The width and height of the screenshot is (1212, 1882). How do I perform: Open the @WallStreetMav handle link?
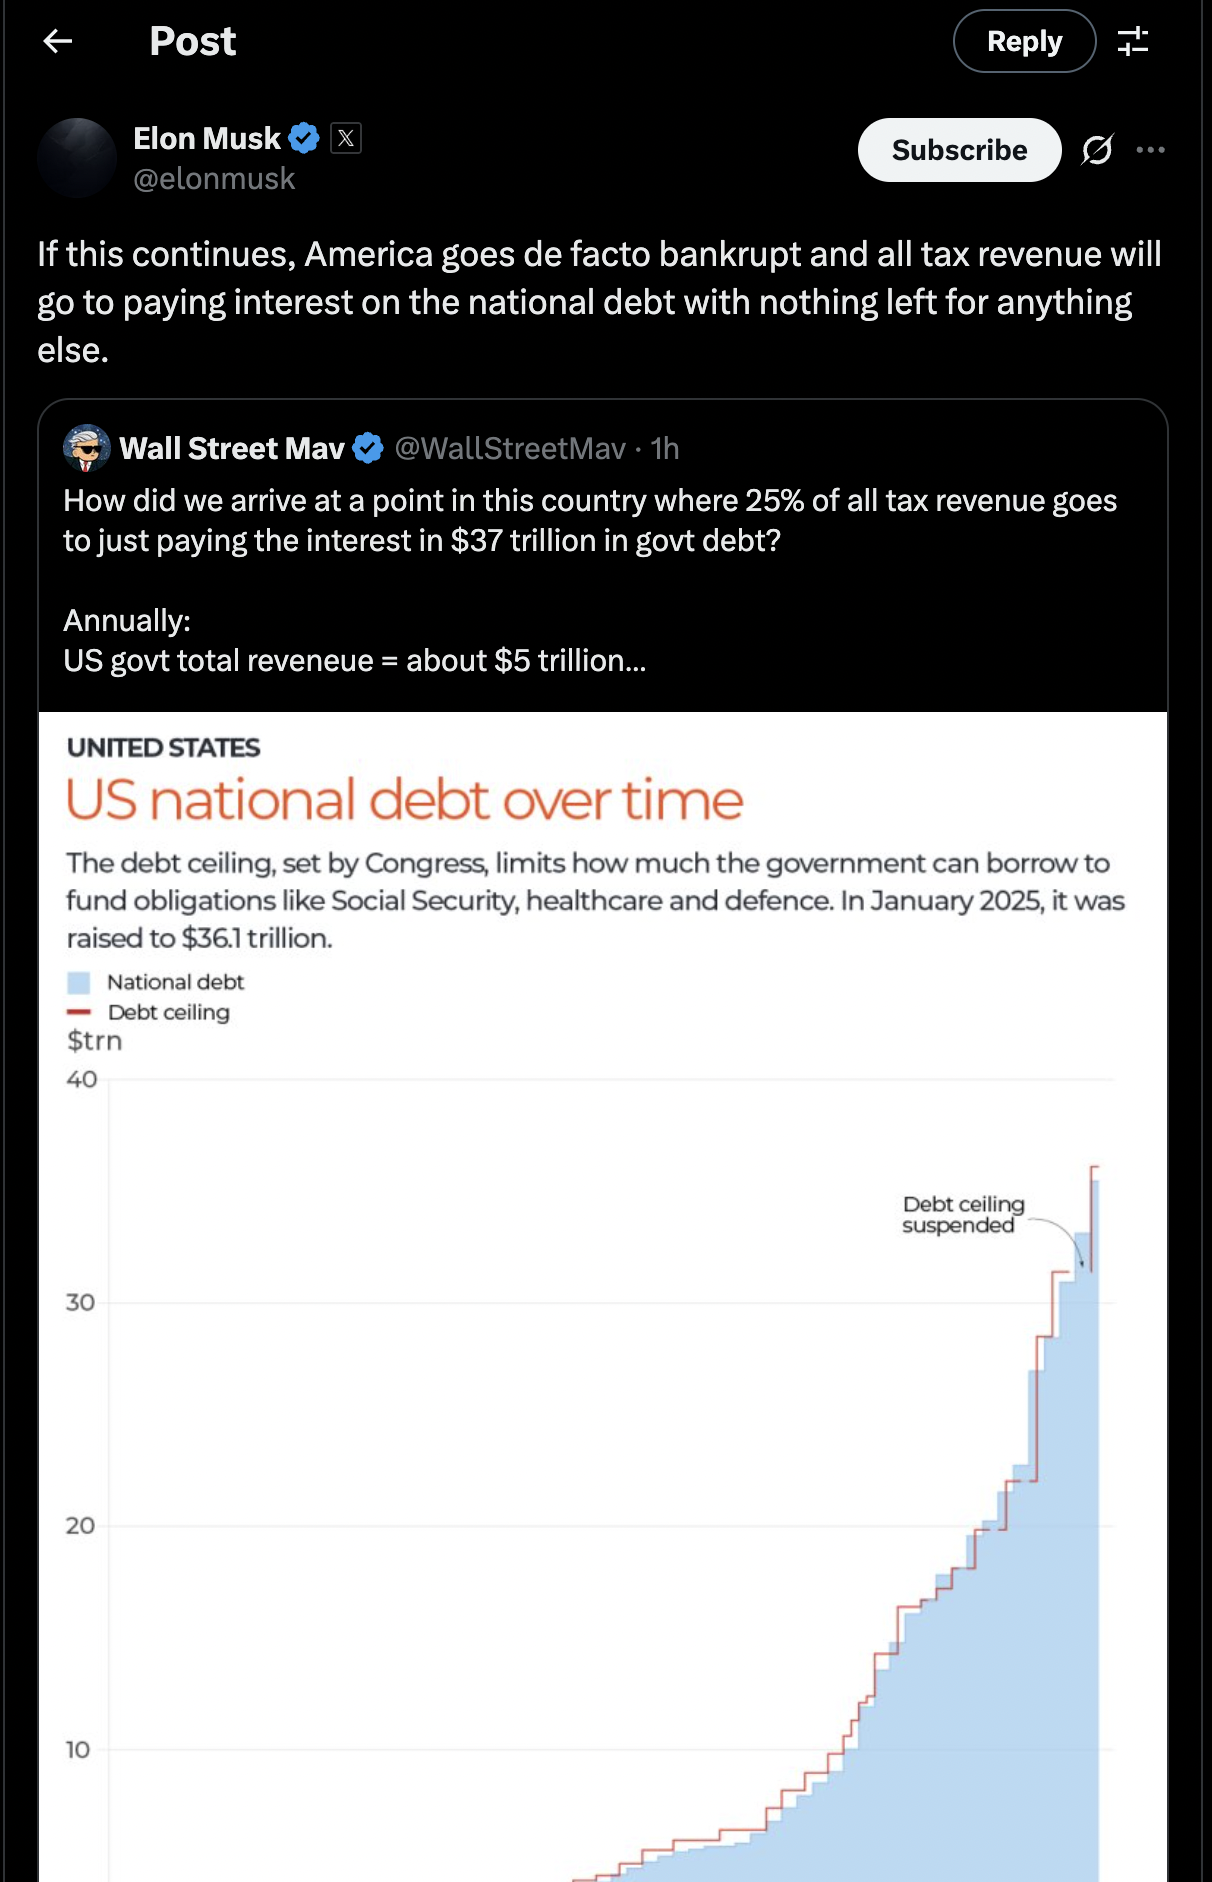pos(510,448)
